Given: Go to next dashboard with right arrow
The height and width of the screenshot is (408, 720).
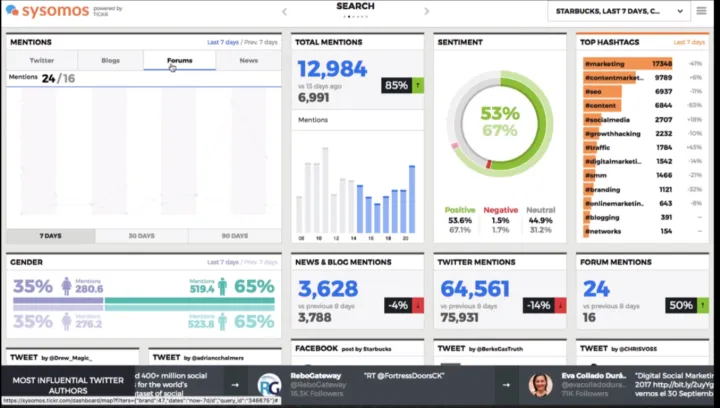Looking at the screenshot, I should pyautogui.click(x=427, y=12).
